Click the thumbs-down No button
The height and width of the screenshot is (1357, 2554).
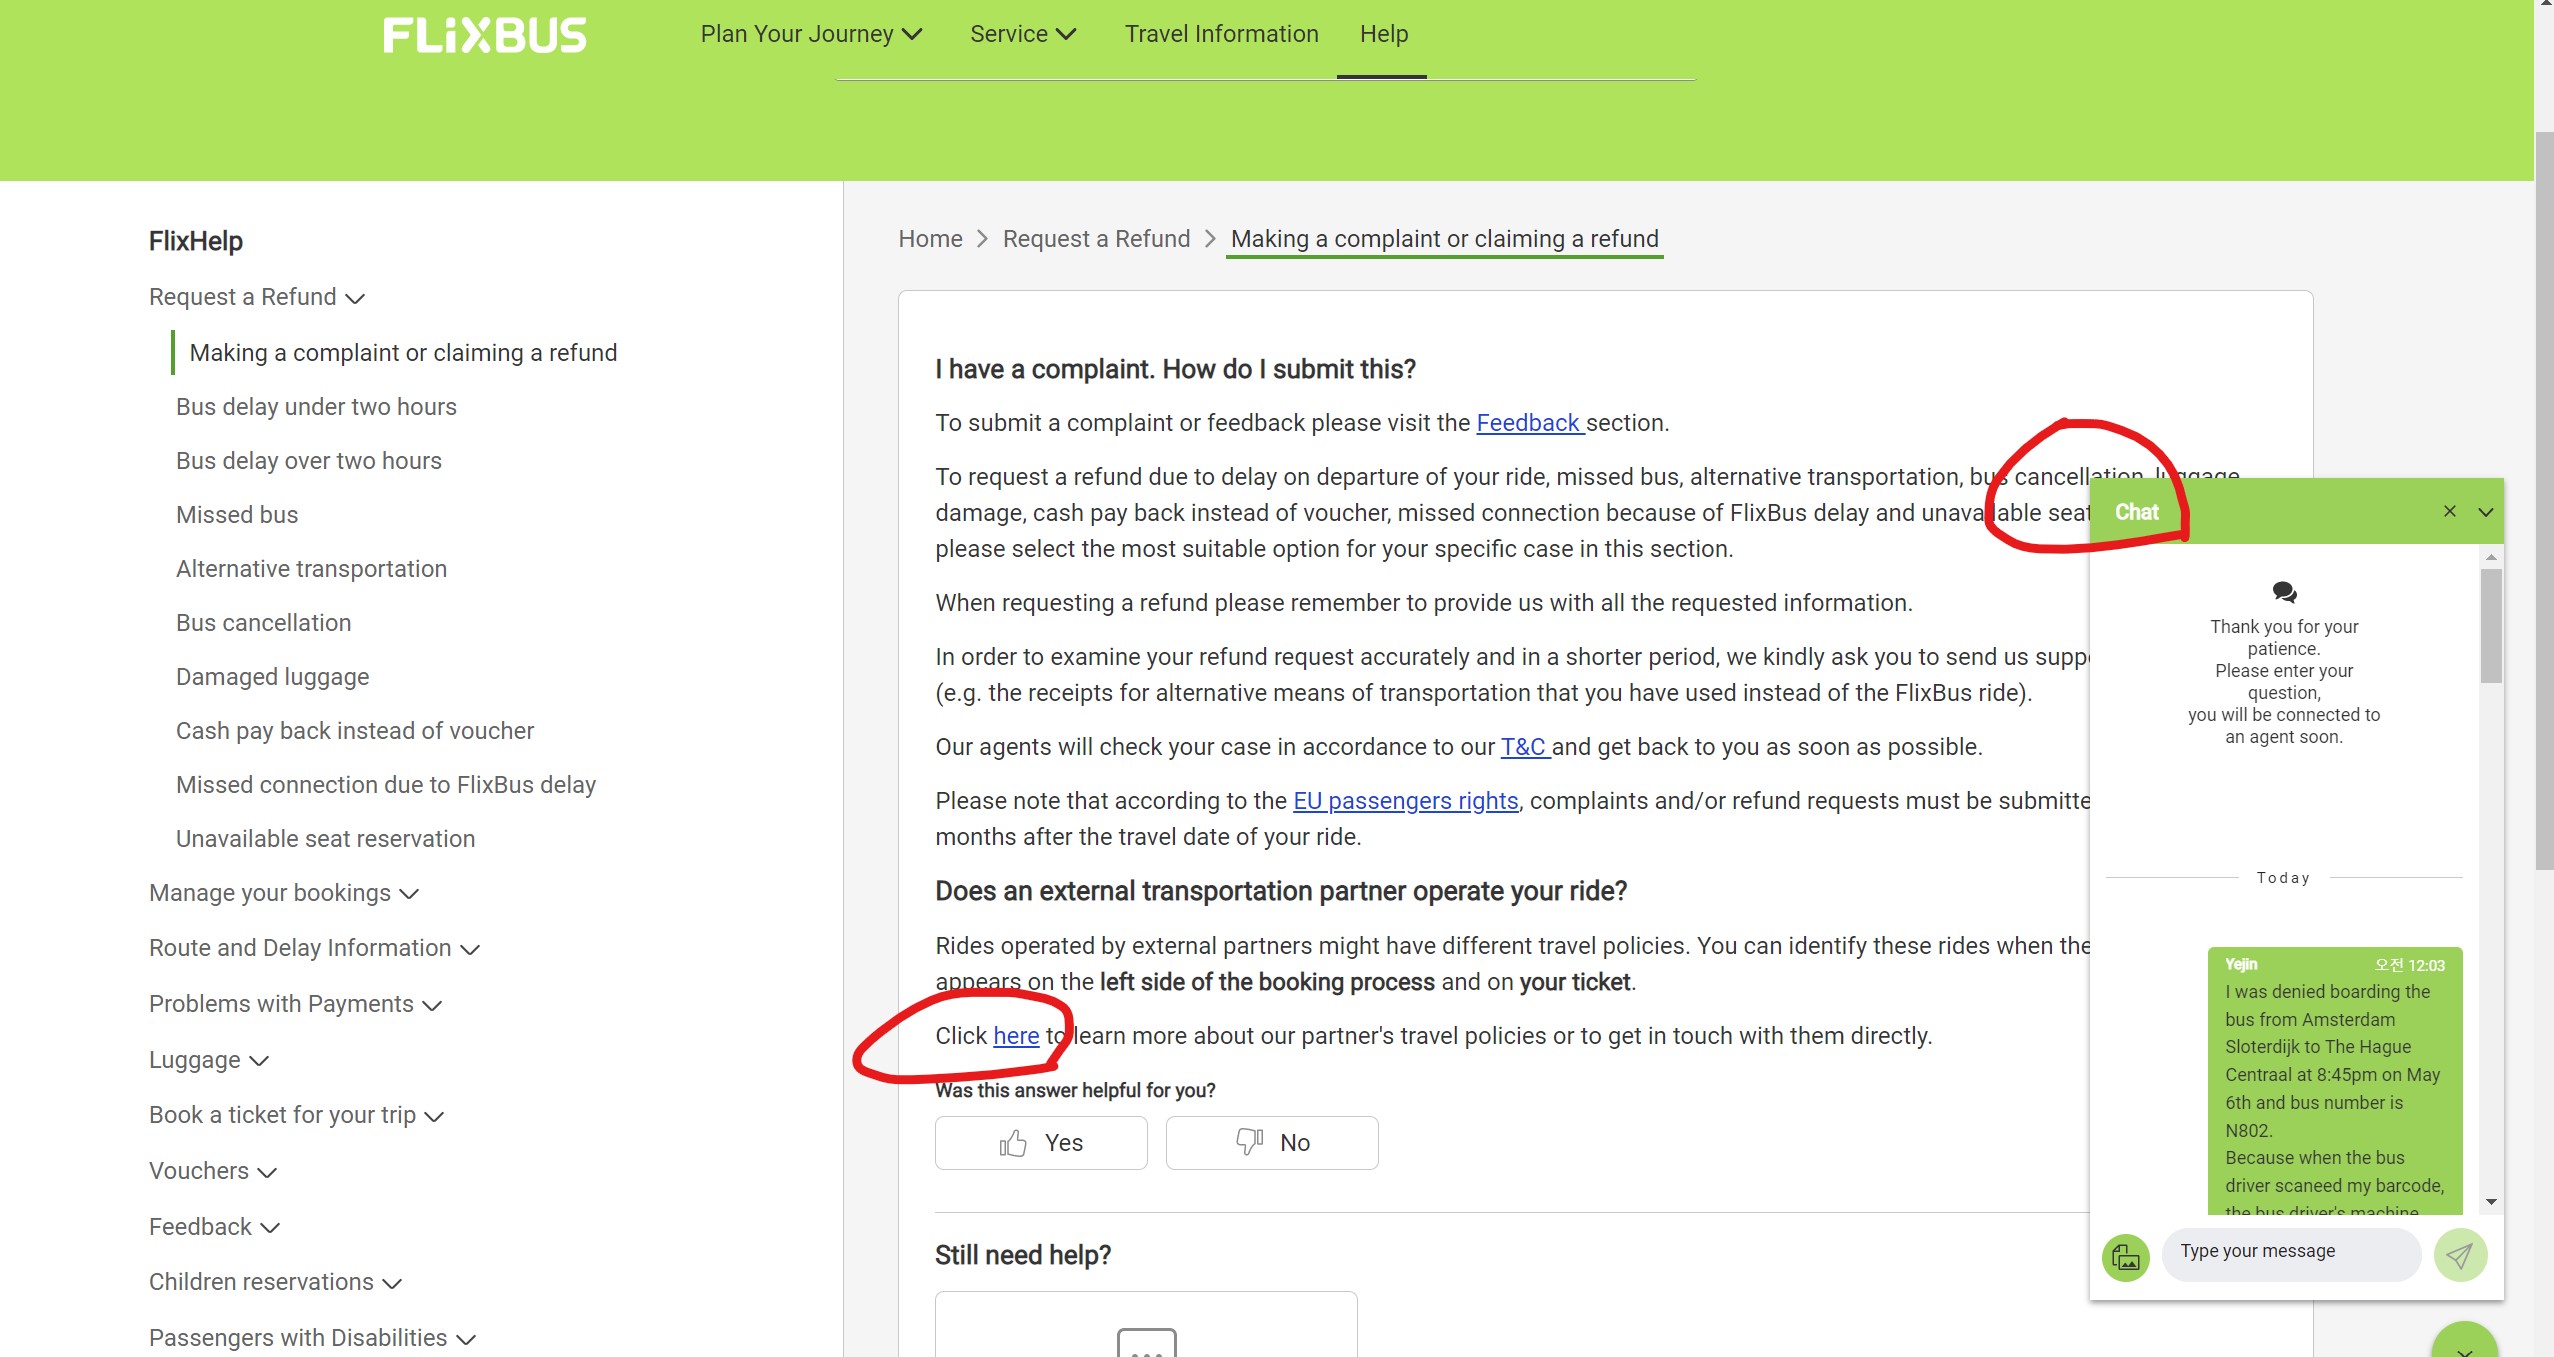1272,1143
